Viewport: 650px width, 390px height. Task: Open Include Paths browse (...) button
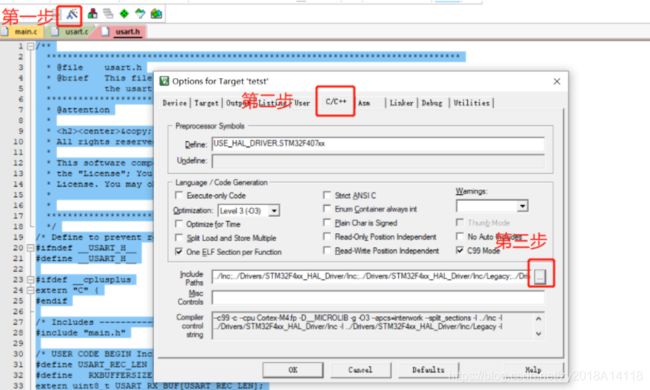[540, 276]
